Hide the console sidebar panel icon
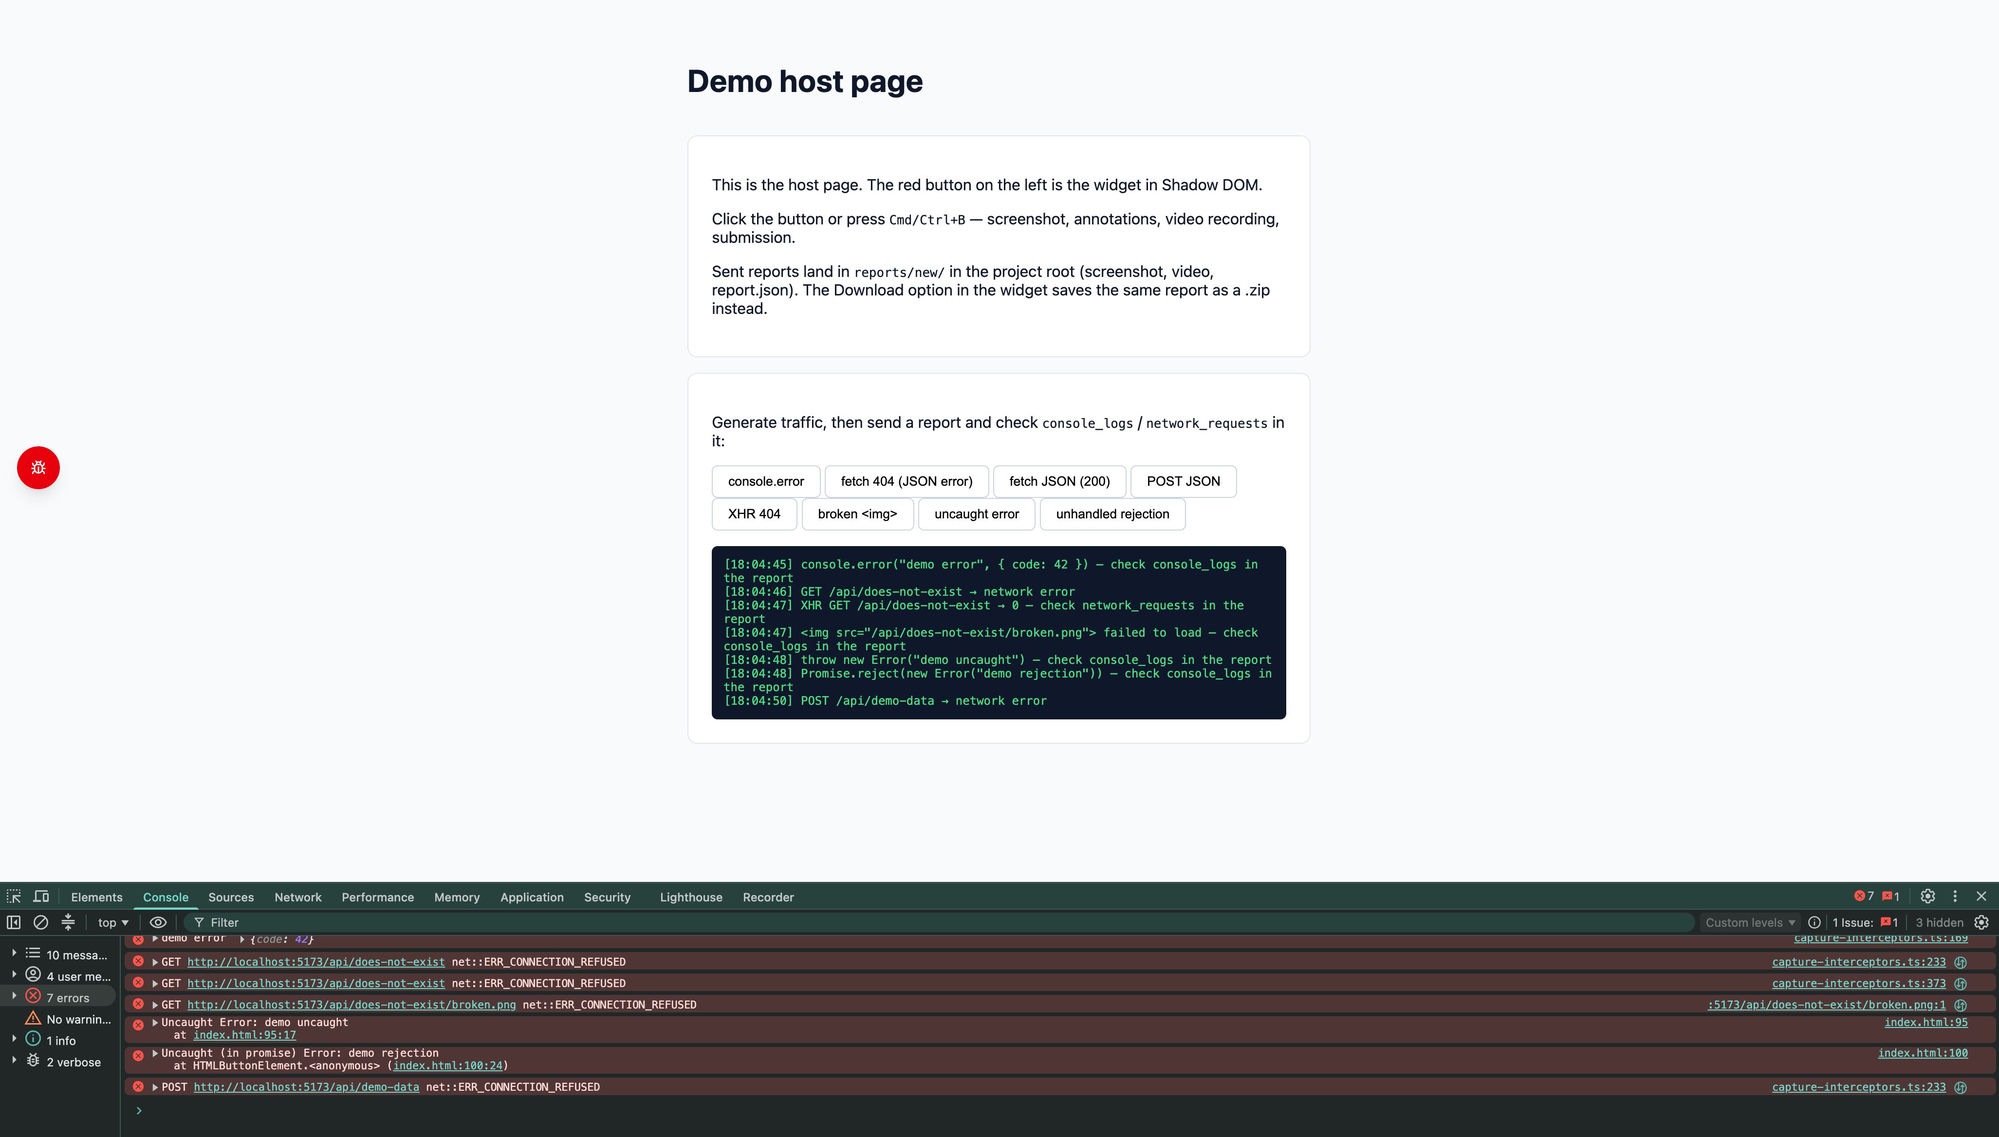This screenshot has height=1137, width=1999. pos(14,922)
